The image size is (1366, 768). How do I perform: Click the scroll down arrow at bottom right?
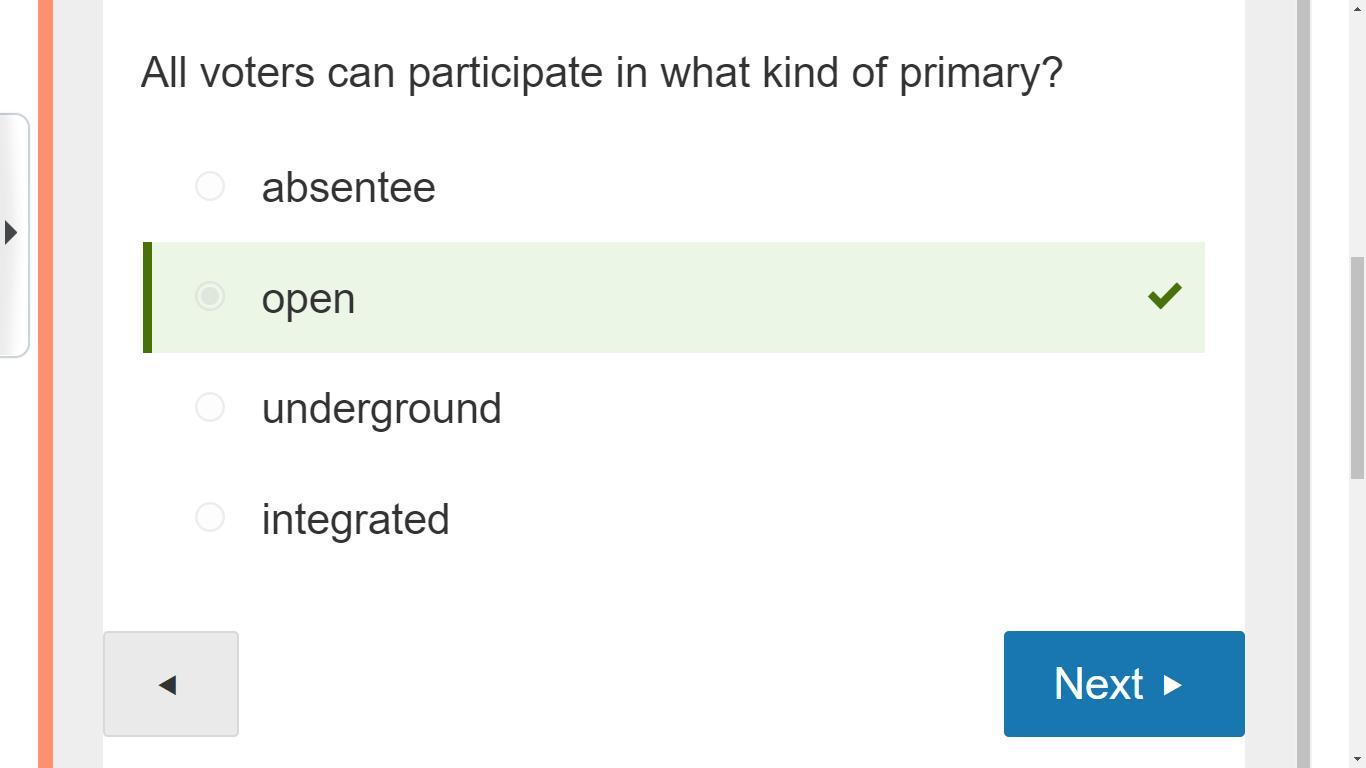[1357, 759]
